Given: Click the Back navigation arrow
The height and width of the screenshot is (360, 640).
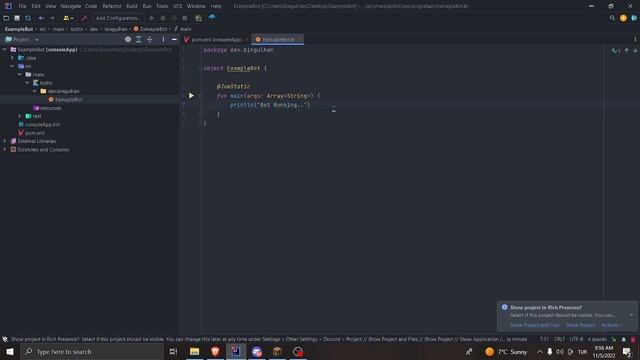Looking at the screenshot, I should point(41,18).
